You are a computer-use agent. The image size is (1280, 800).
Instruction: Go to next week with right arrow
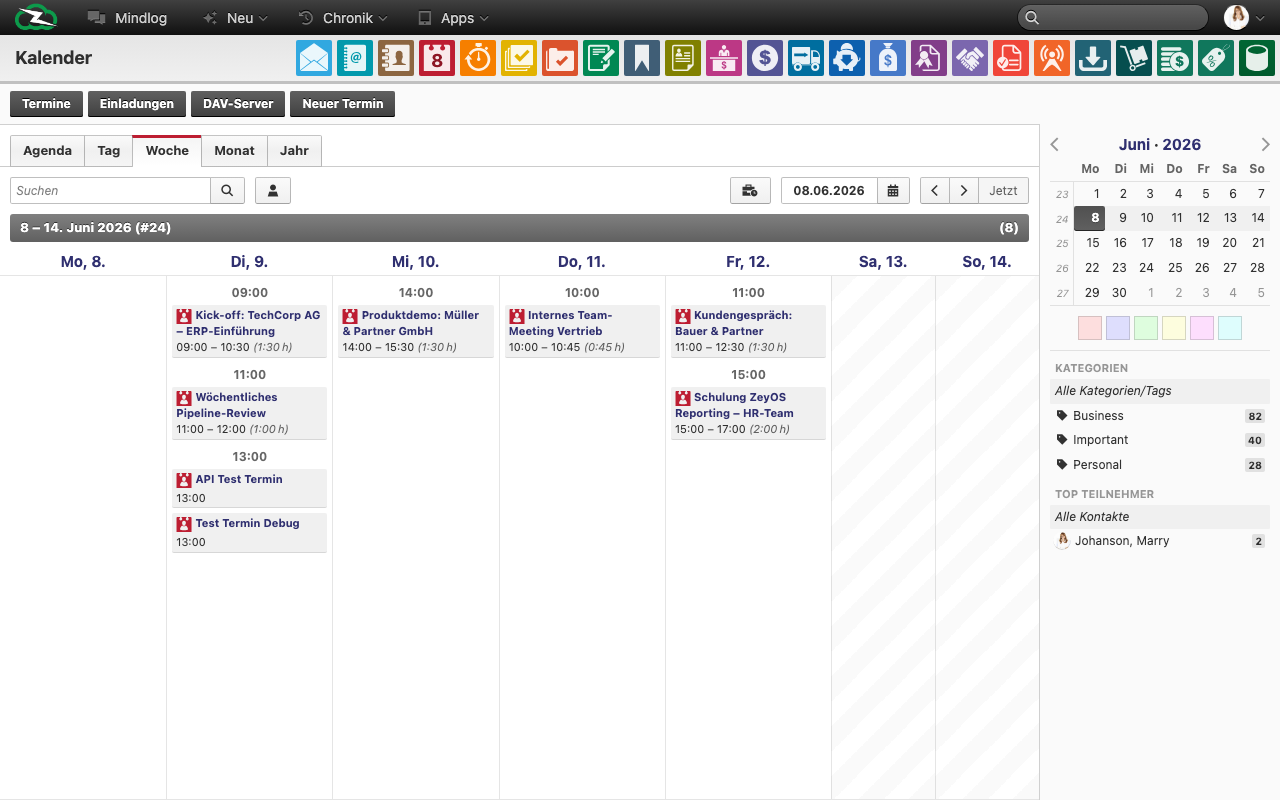tap(963, 190)
